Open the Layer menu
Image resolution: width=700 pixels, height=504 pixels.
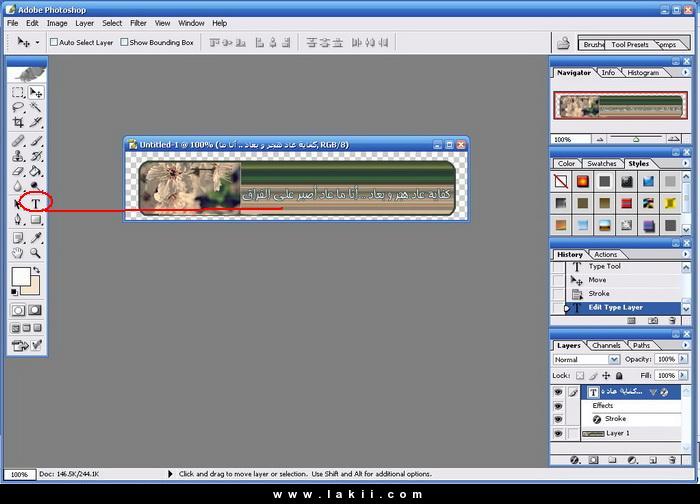click(84, 23)
